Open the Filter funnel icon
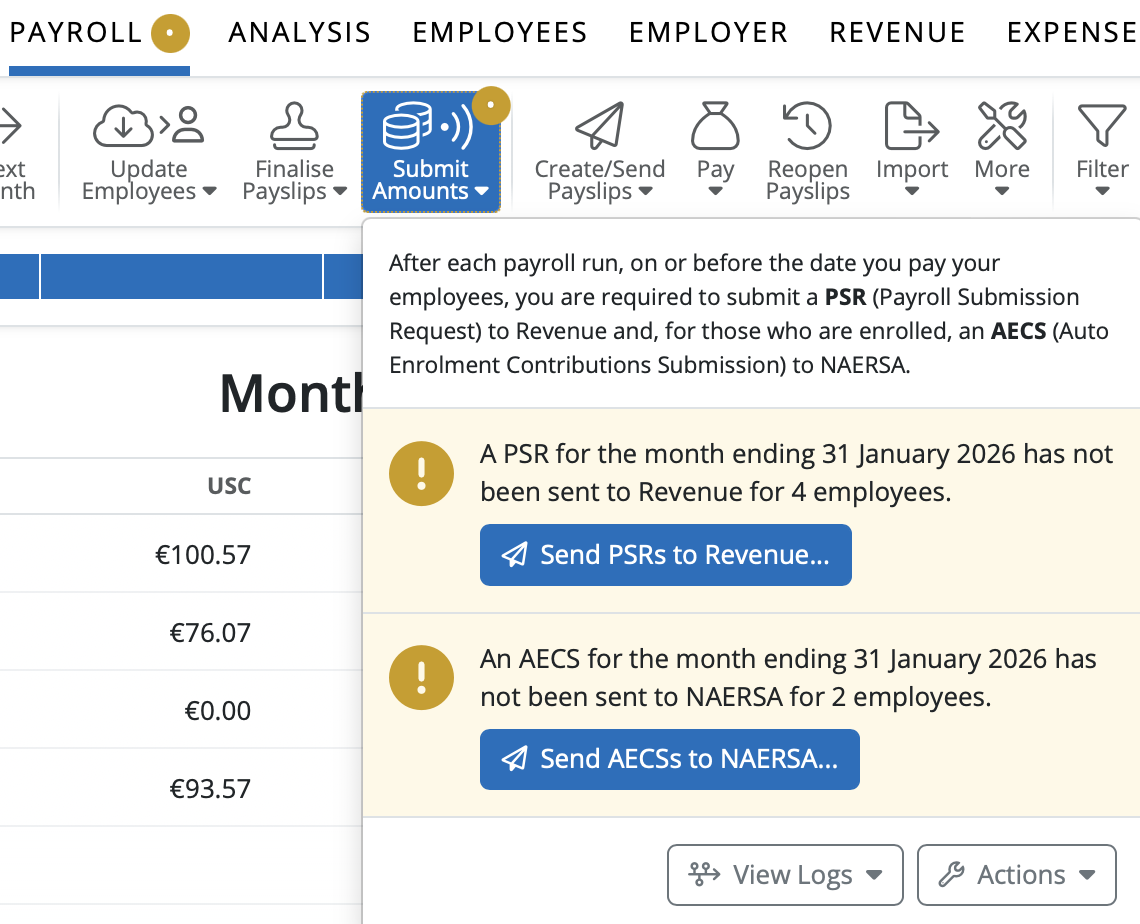The width and height of the screenshot is (1140, 924). tap(1102, 126)
